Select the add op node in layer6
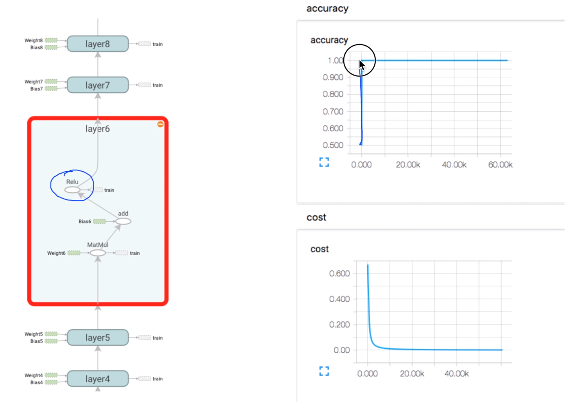579x402 pixels. point(123,221)
